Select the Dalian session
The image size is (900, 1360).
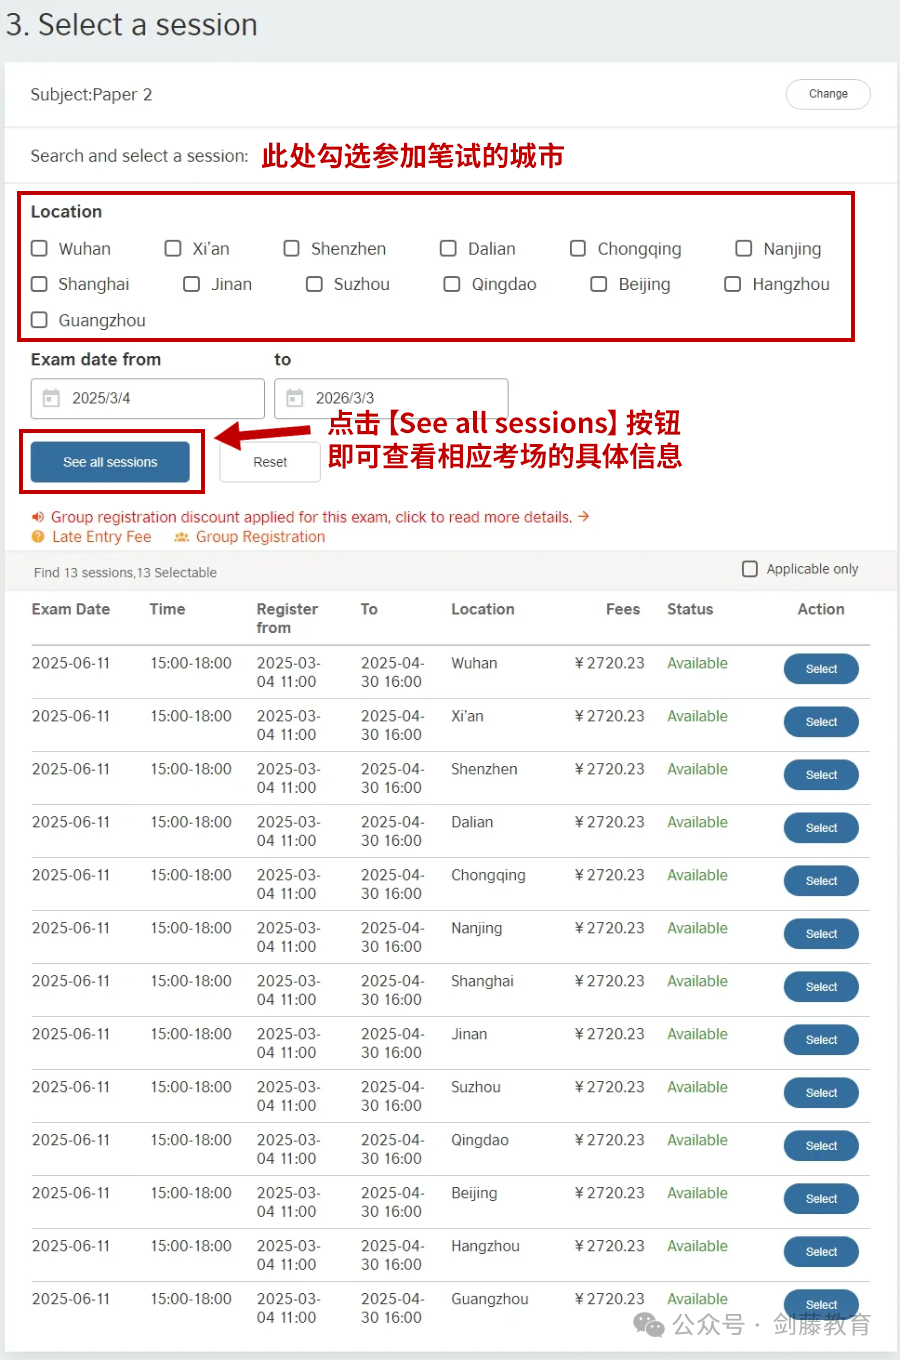821,828
